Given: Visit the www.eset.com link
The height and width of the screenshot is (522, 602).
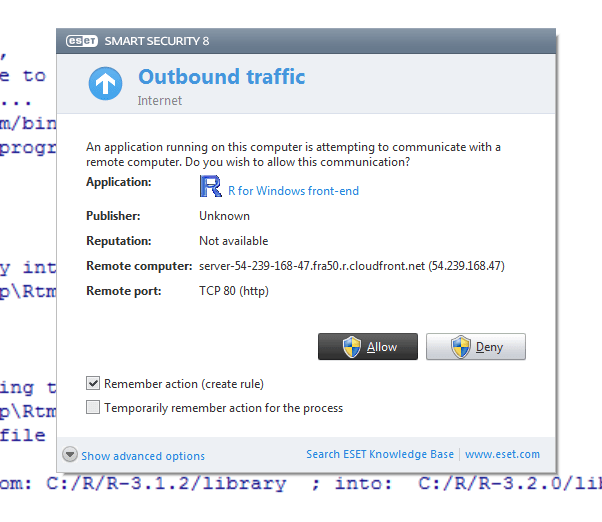Looking at the screenshot, I should point(502,454).
